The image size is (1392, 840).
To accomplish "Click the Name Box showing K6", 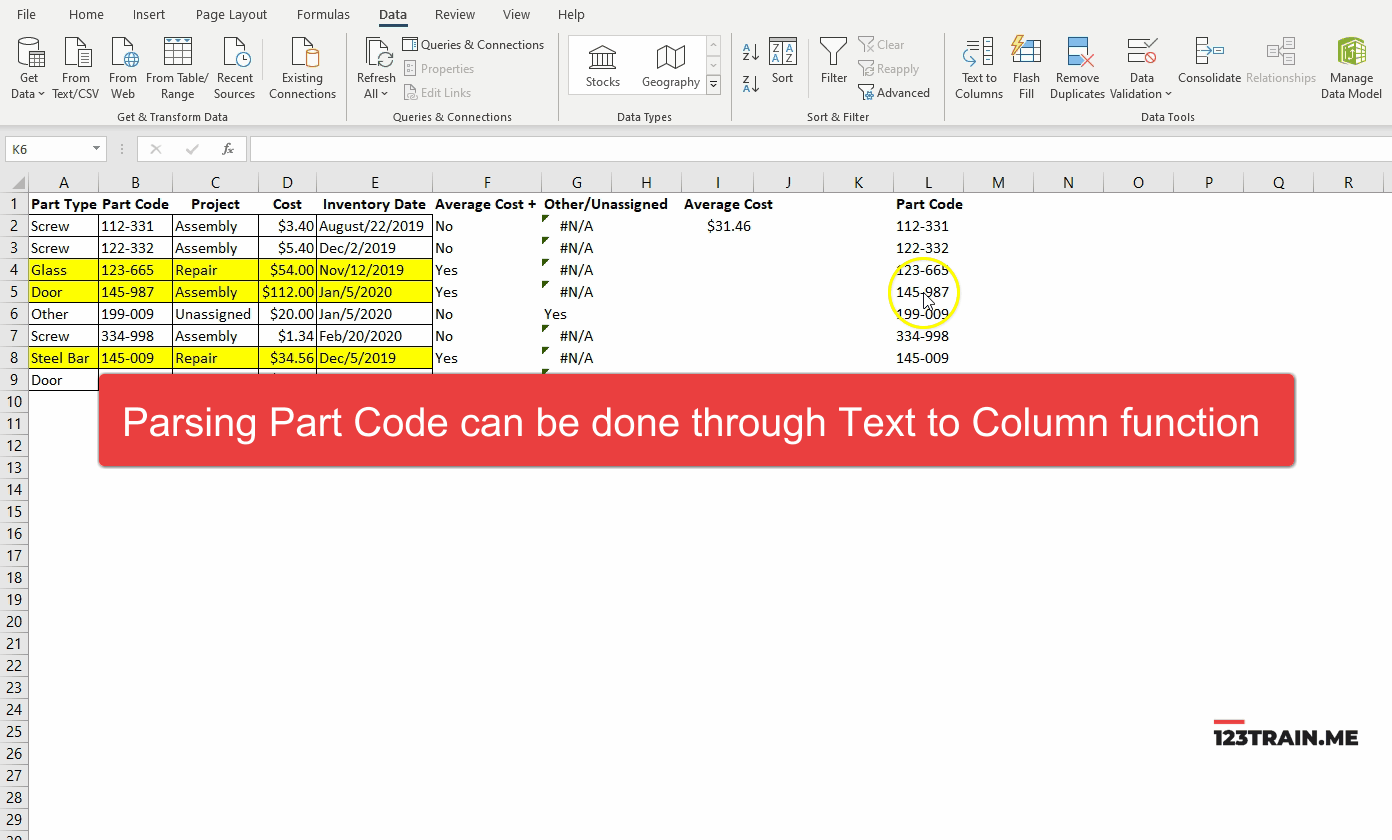I will tap(48, 149).
